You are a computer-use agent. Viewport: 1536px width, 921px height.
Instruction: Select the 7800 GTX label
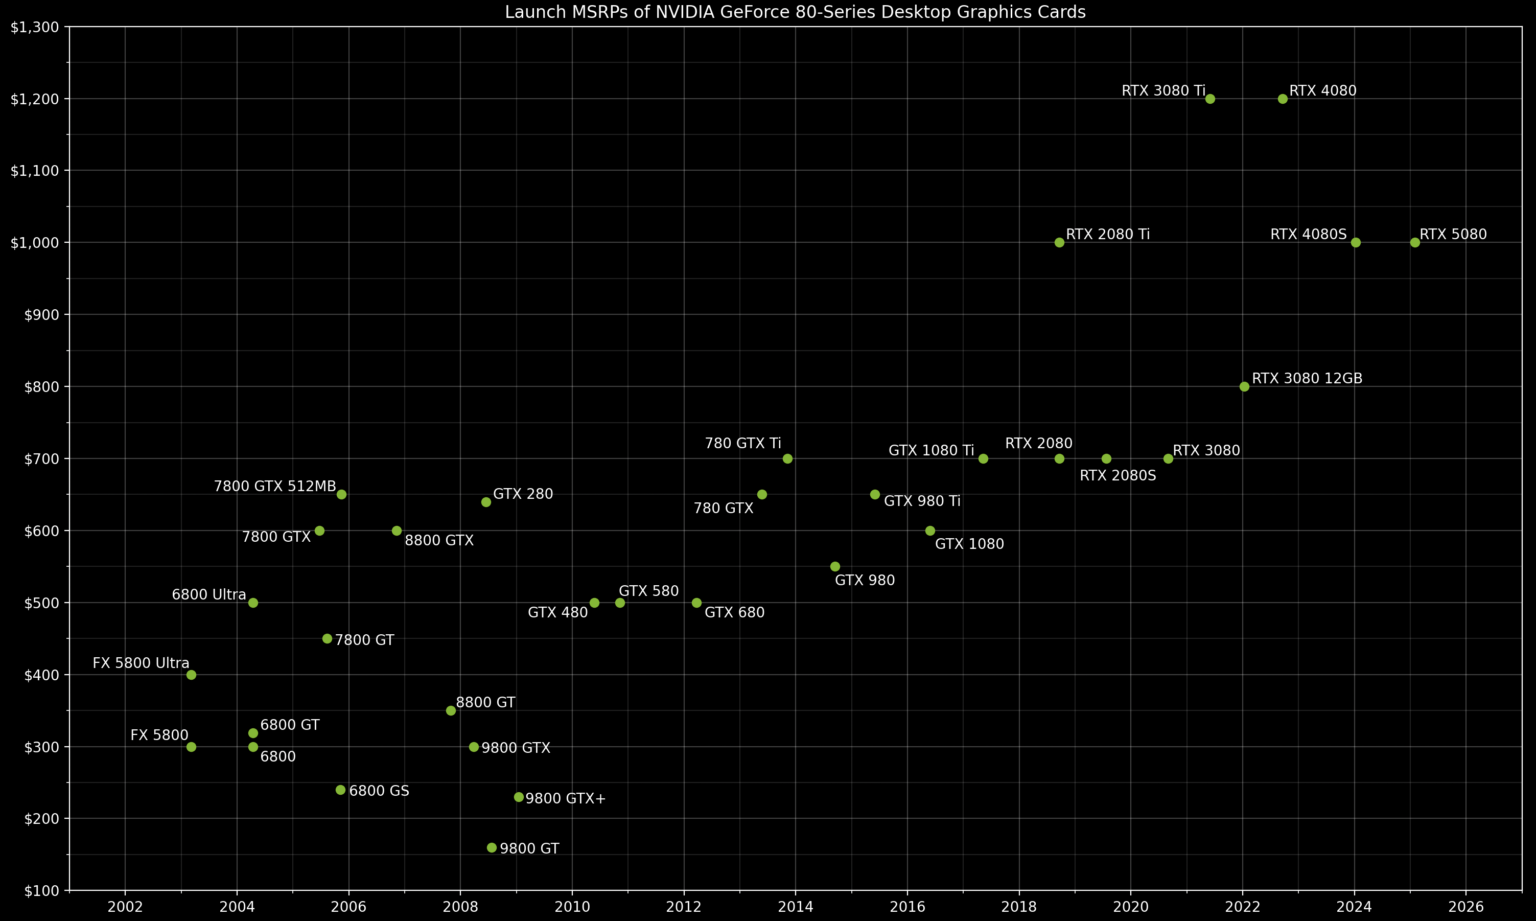(276, 538)
